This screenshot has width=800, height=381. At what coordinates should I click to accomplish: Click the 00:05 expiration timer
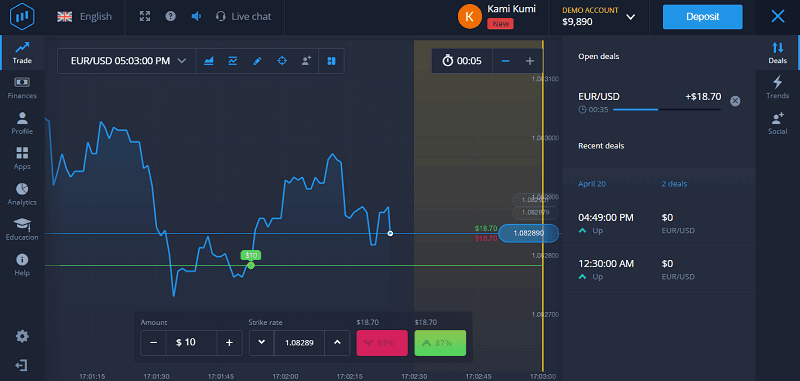[462, 61]
